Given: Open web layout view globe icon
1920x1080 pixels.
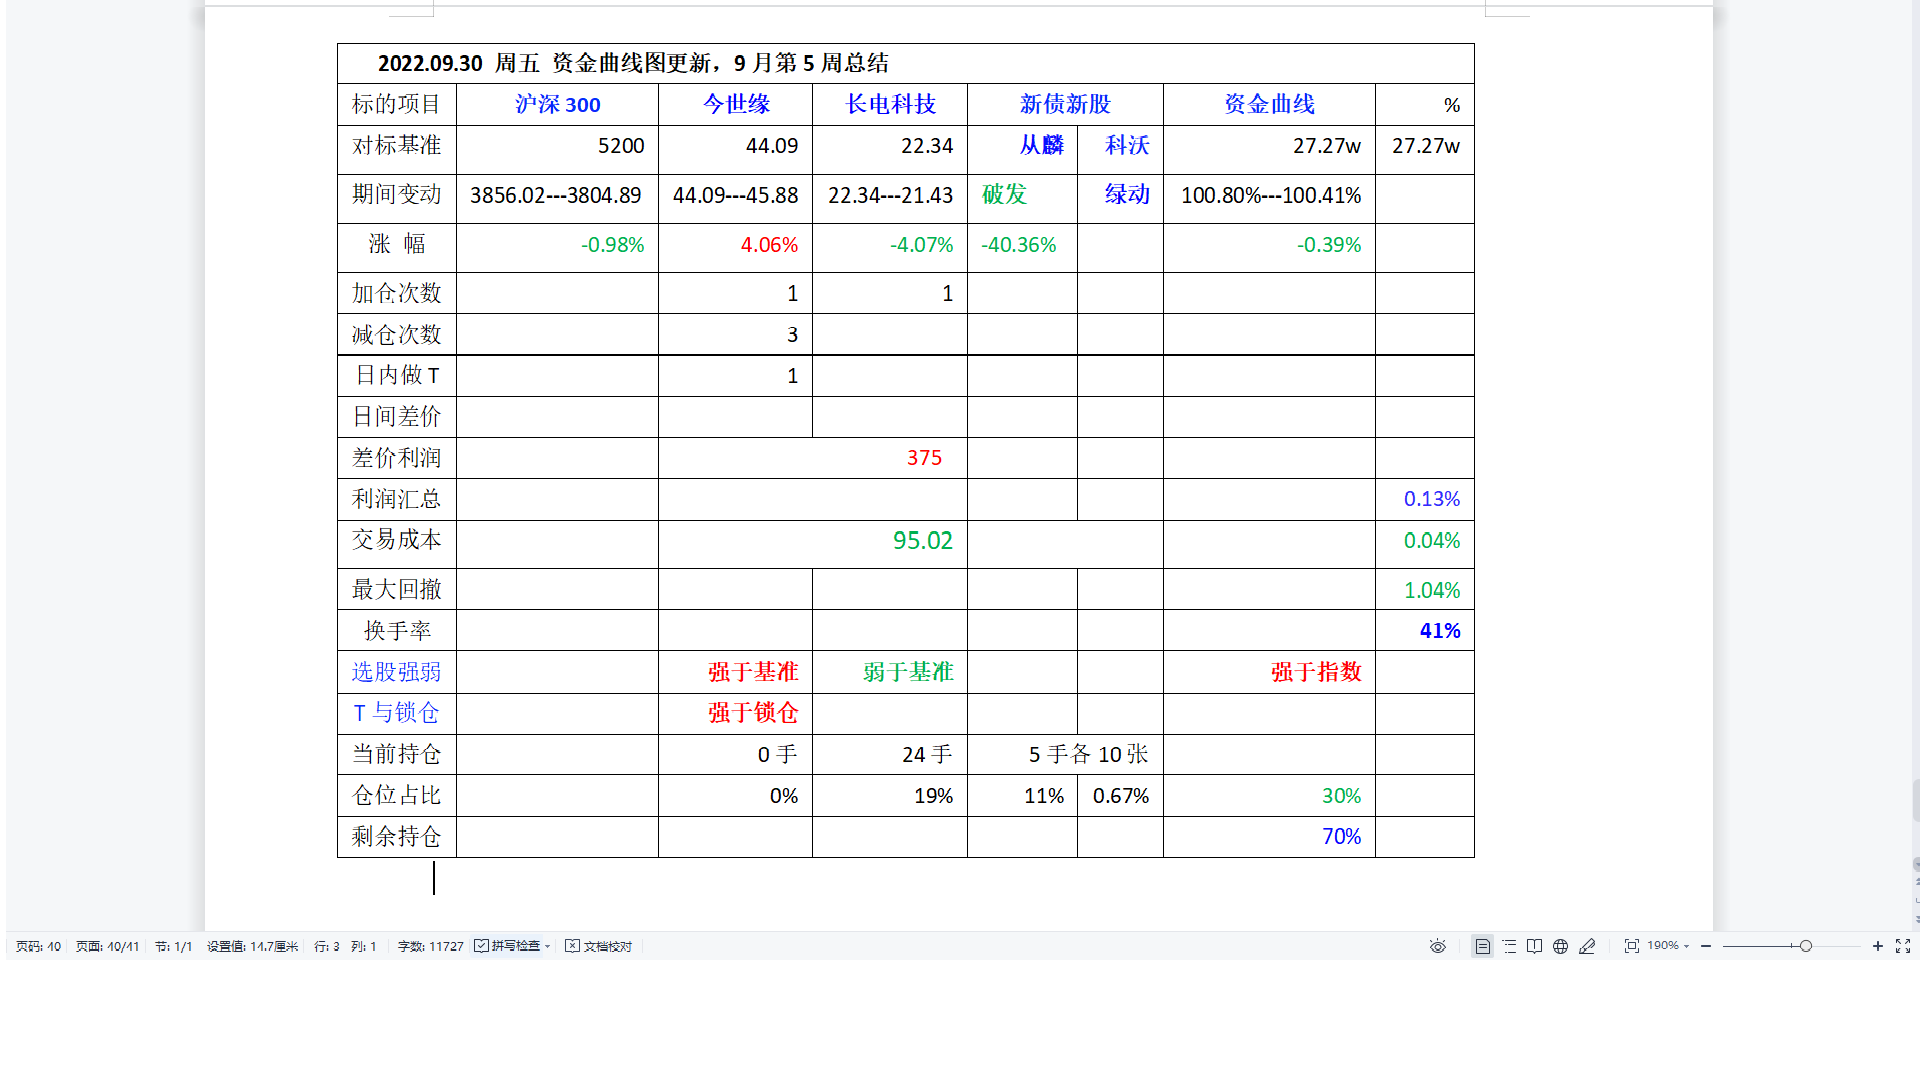Looking at the screenshot, I should point(1560,946).
